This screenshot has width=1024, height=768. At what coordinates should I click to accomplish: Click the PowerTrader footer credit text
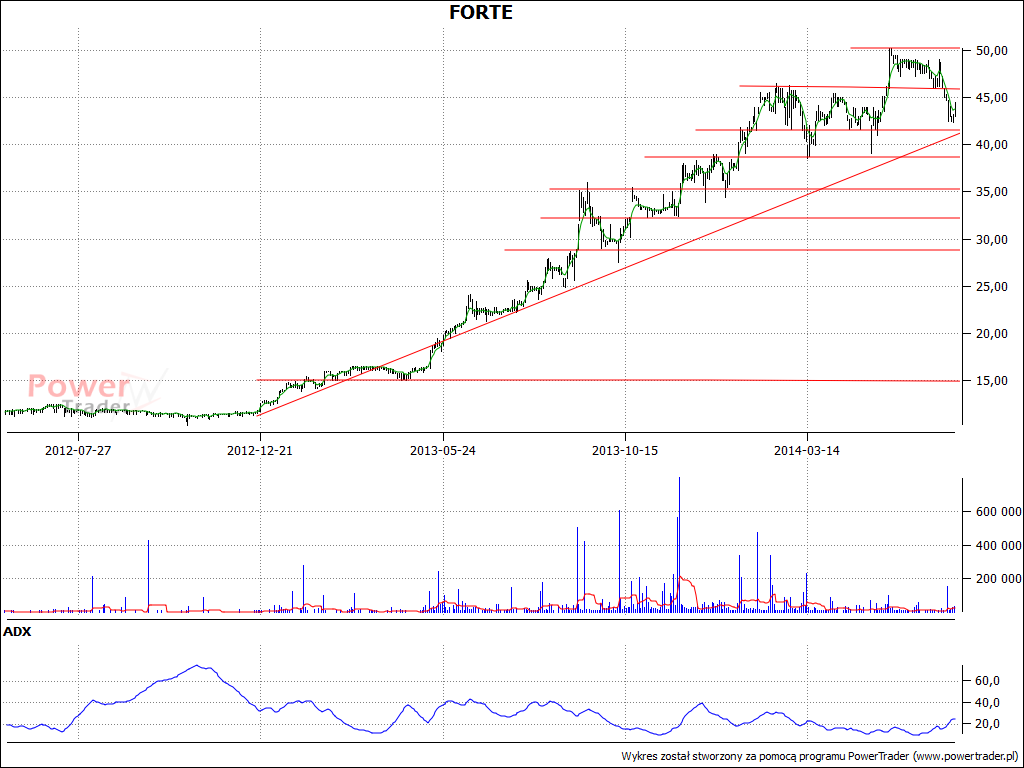pos(820,756)
